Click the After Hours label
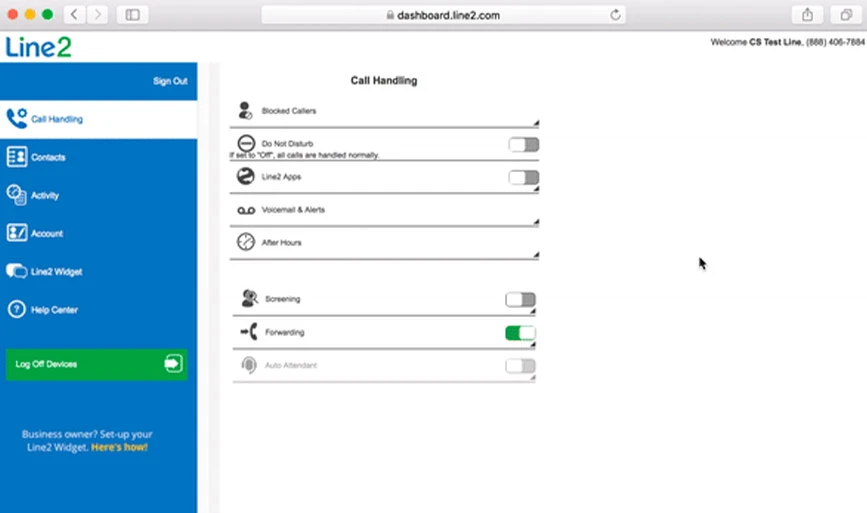 [281, 242]
